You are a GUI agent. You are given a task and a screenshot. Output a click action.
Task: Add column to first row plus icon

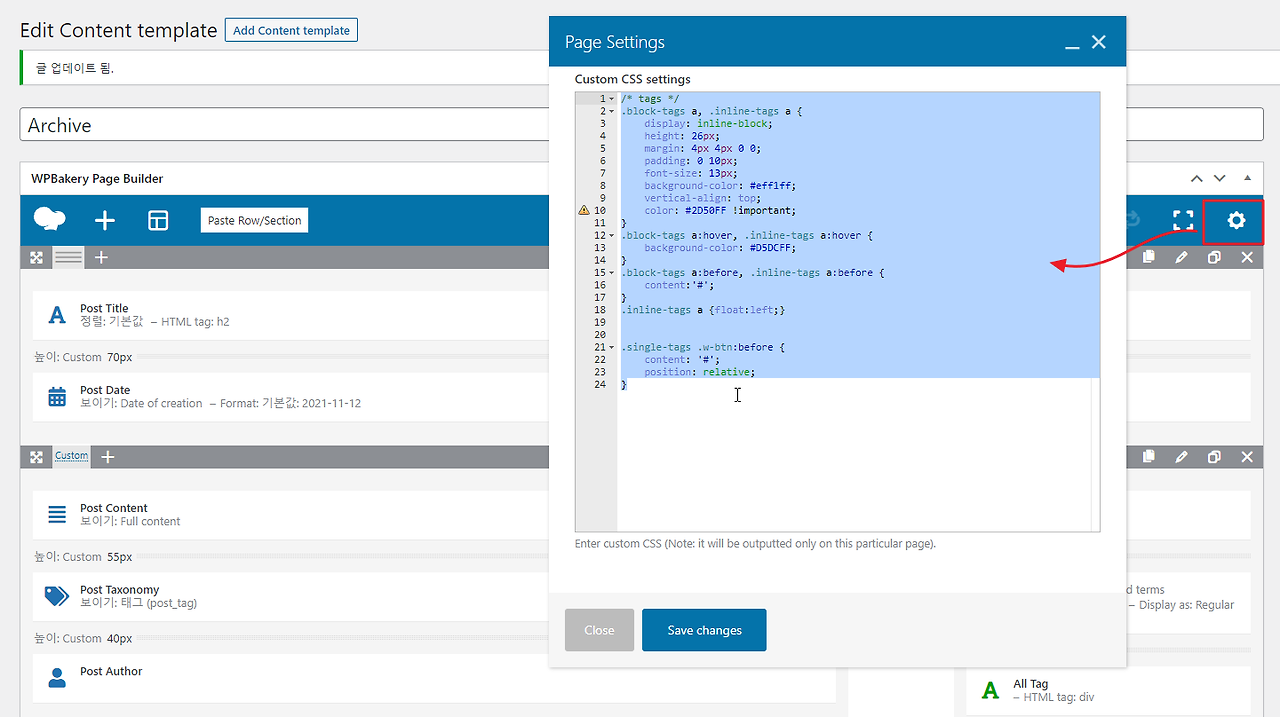(101, 258)
